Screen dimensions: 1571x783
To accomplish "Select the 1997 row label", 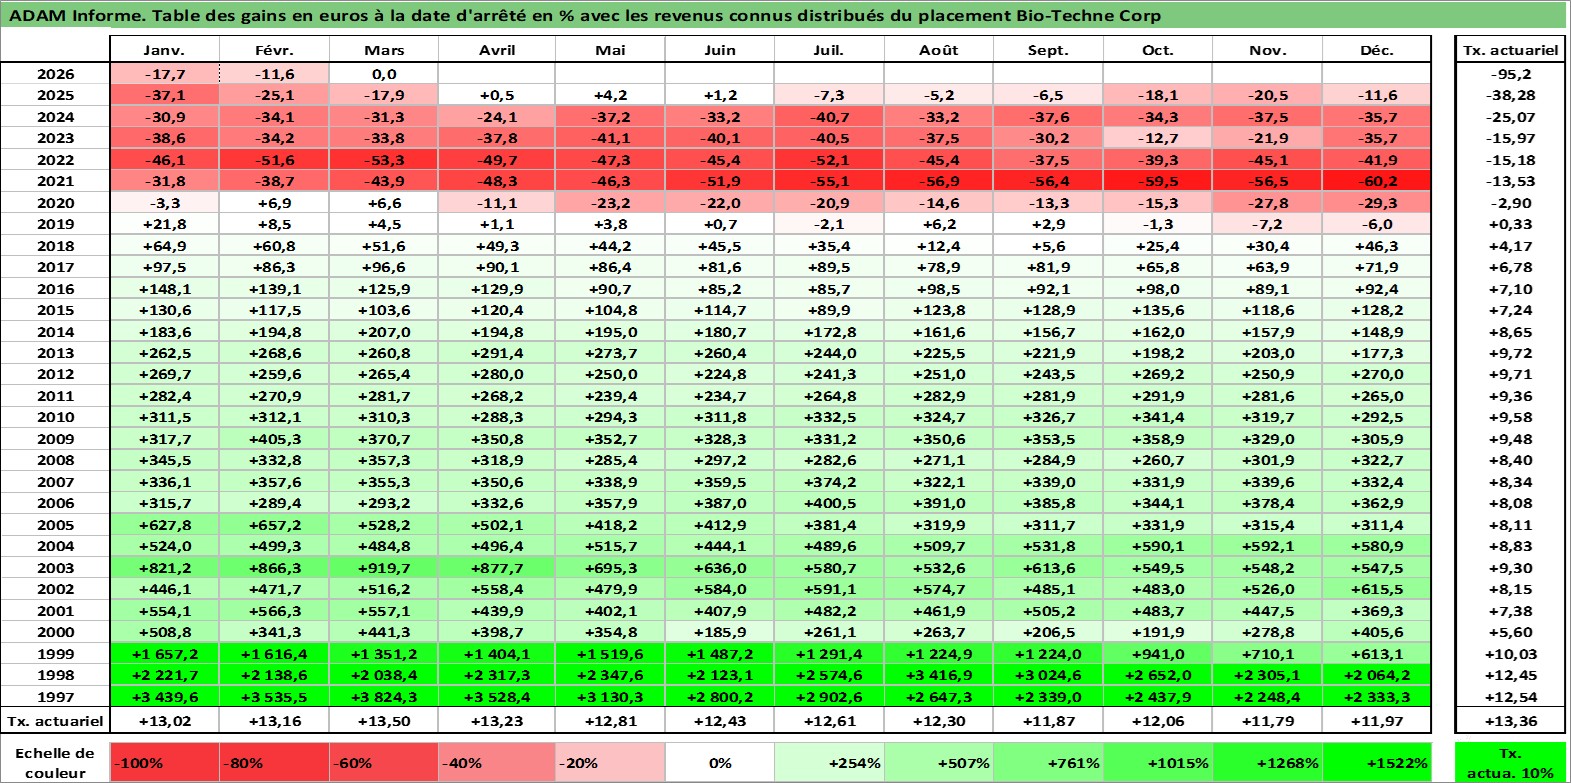I will (55, 697).
